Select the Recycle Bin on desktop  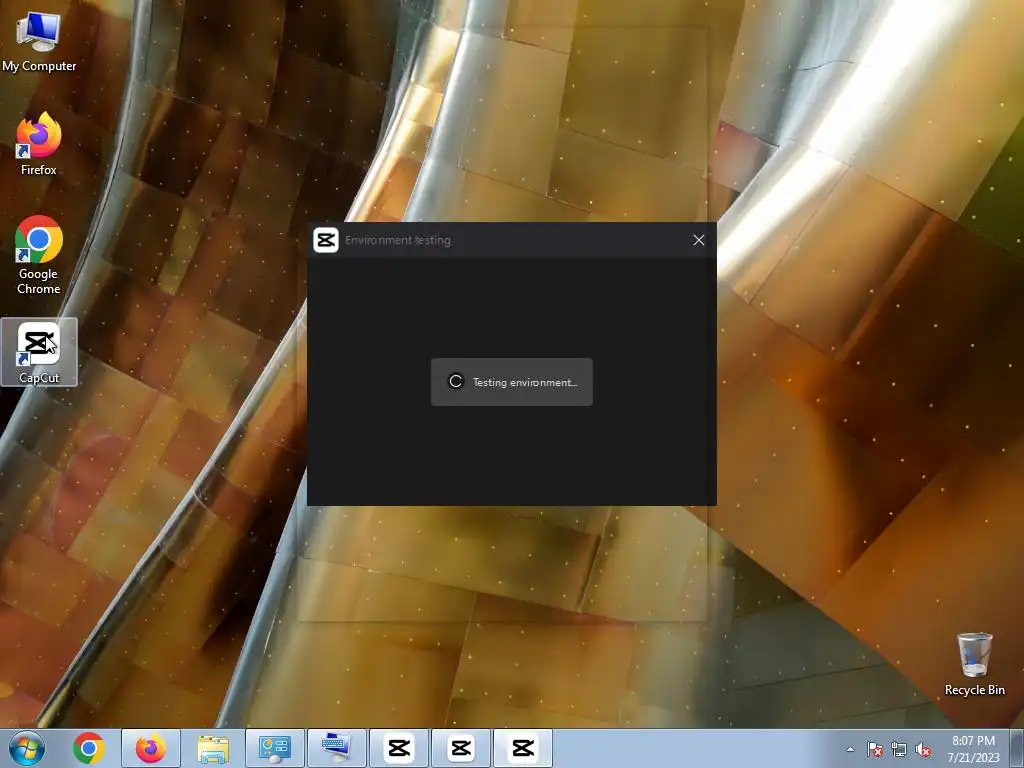tap(974, 664)
